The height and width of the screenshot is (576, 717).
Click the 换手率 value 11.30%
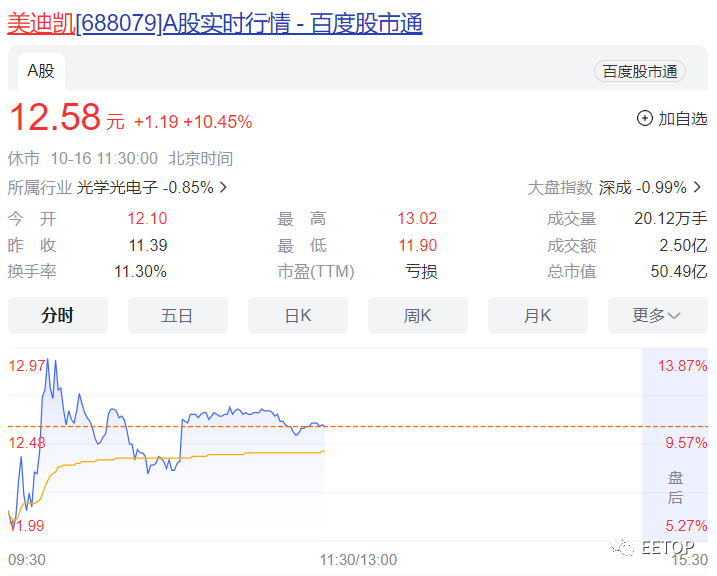pos(140,272)
